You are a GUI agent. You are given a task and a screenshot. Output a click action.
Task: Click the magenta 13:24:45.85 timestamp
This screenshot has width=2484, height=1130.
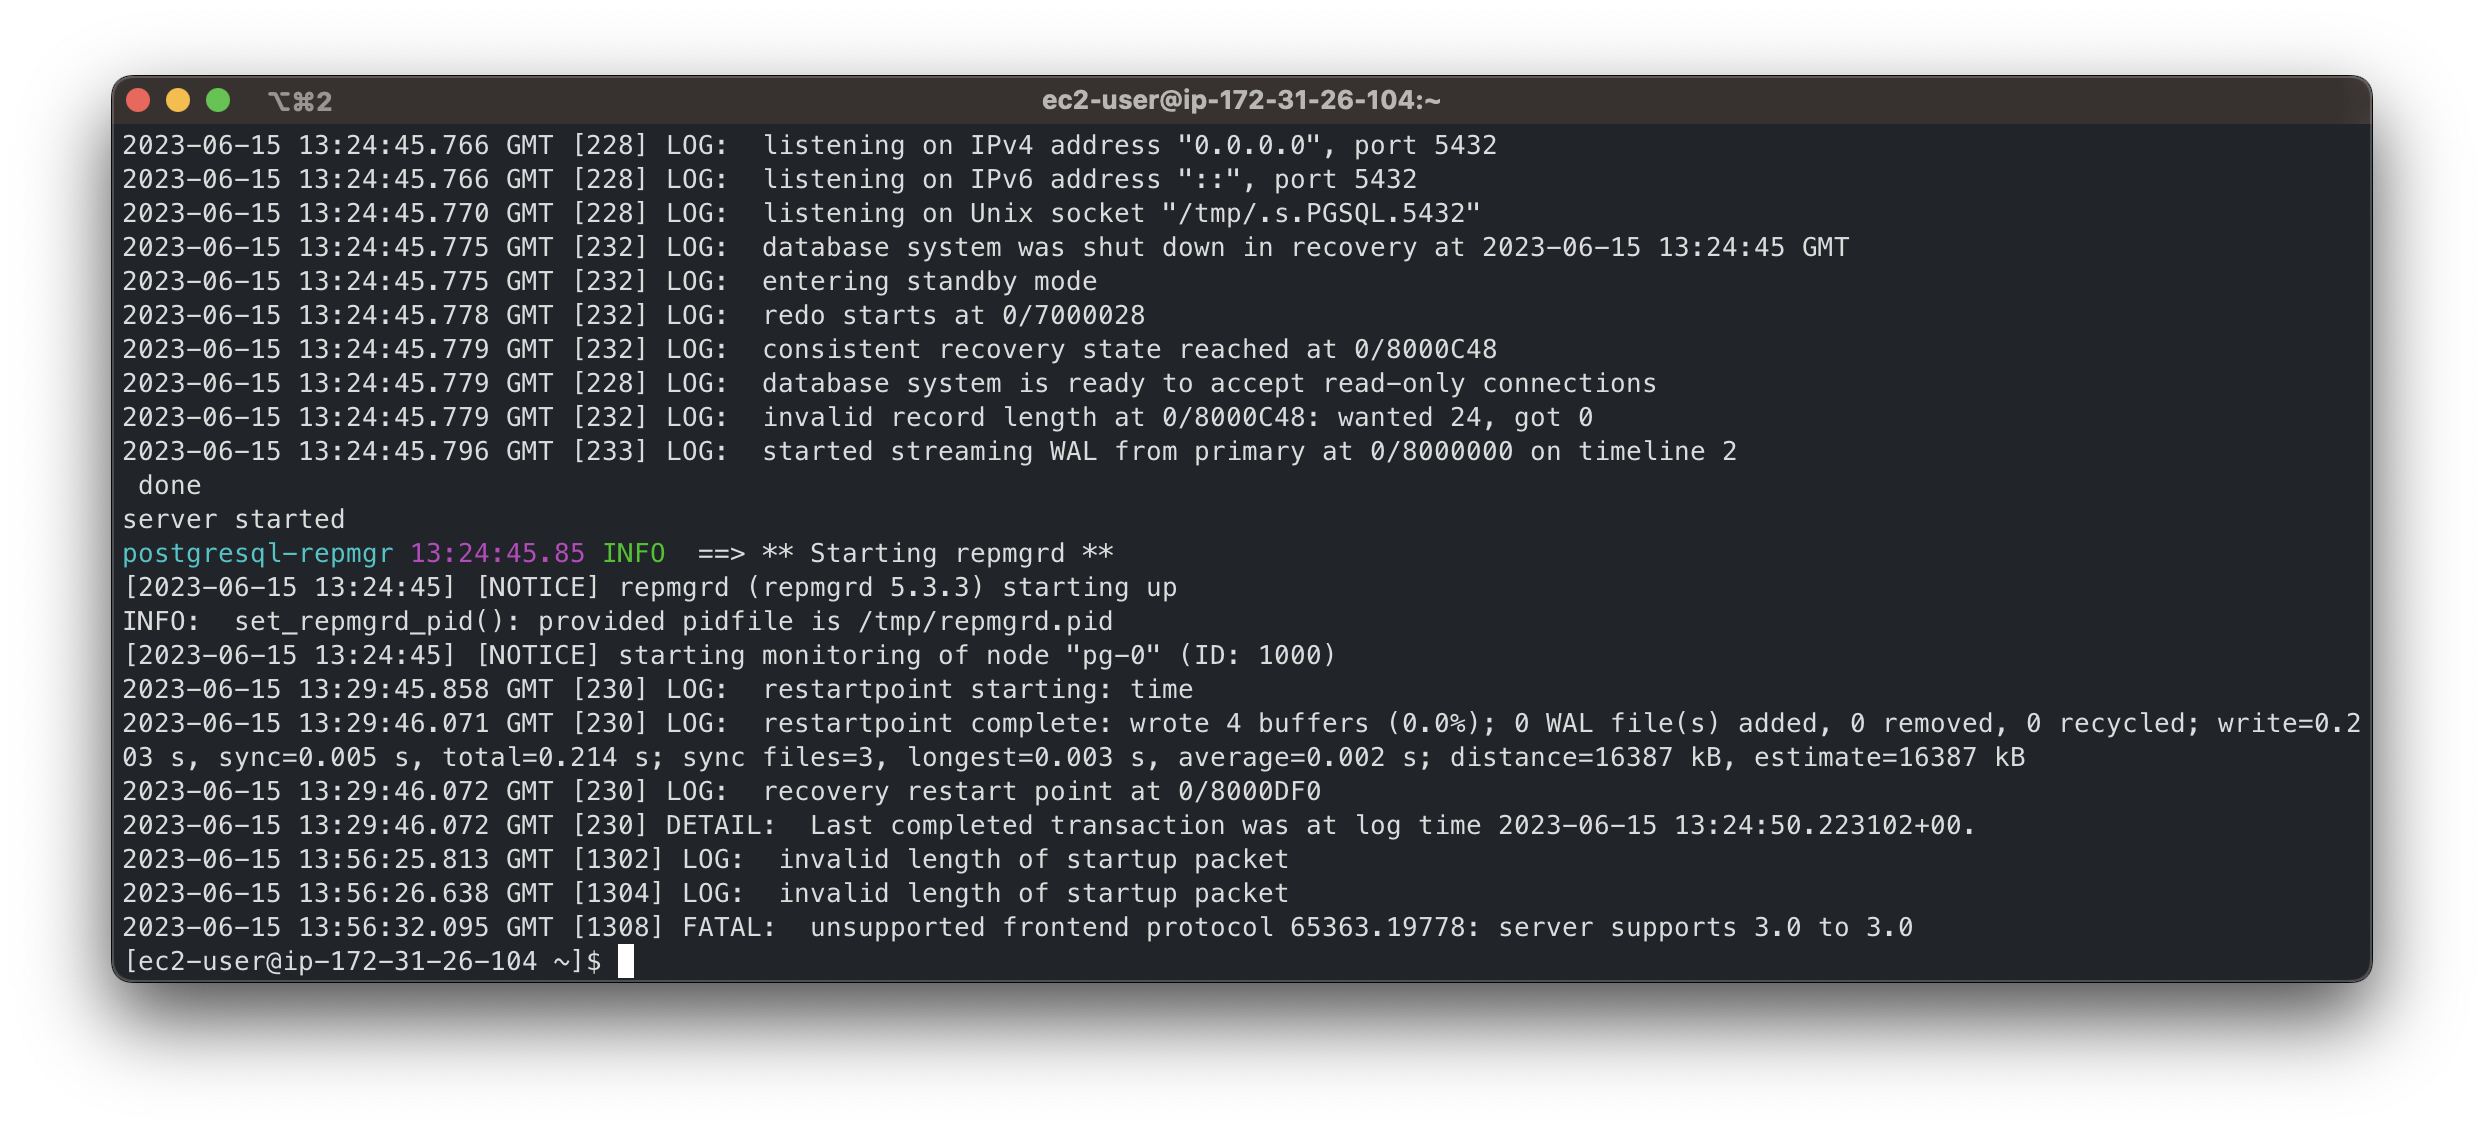click(497, 553)
